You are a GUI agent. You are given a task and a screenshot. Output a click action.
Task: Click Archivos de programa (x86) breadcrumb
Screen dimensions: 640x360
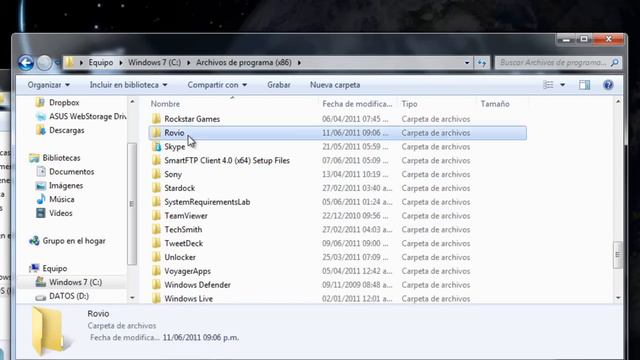coord(244,62)
